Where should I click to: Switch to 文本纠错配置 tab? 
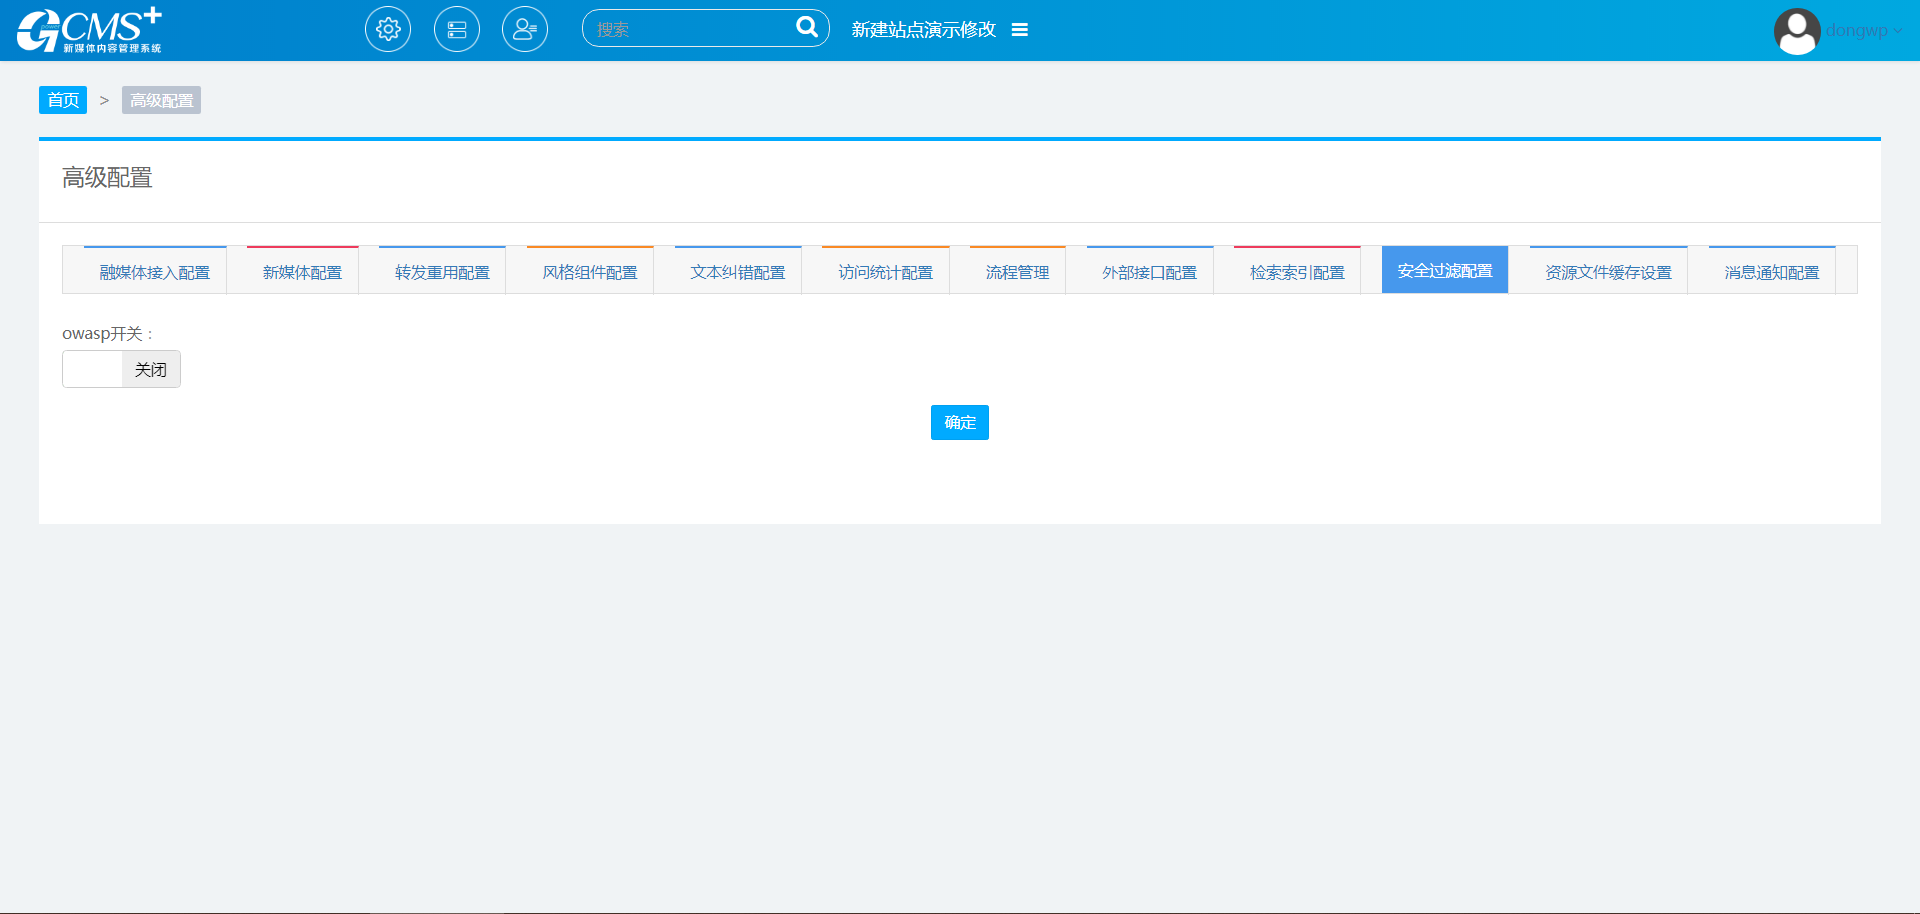[x=738, y=272]
